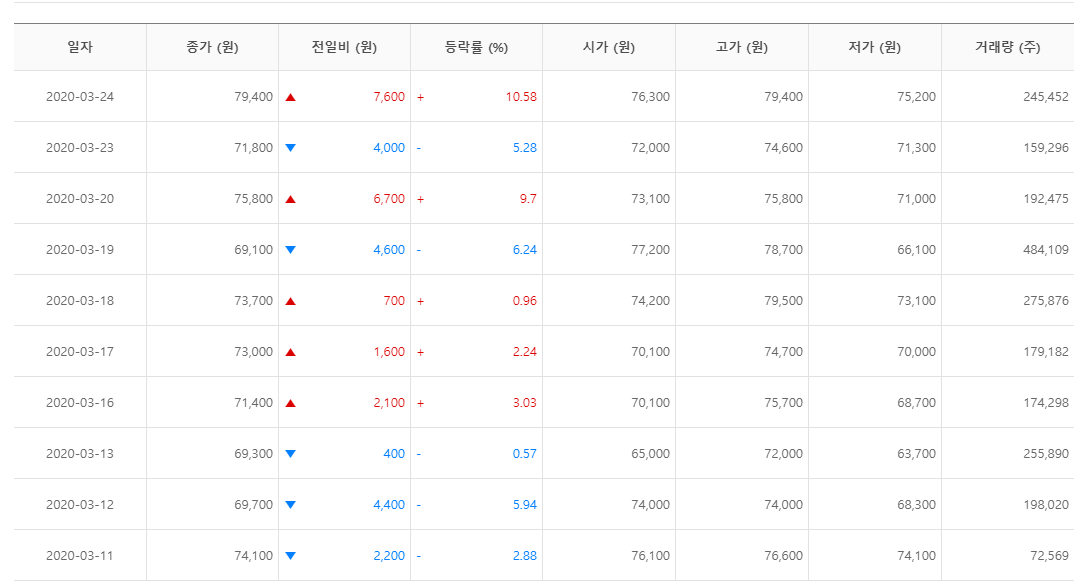This screenshot has width=1083, height=583.
Task: Click closing price 79,400 in the 2020-03-24 row
Action: 253,97
